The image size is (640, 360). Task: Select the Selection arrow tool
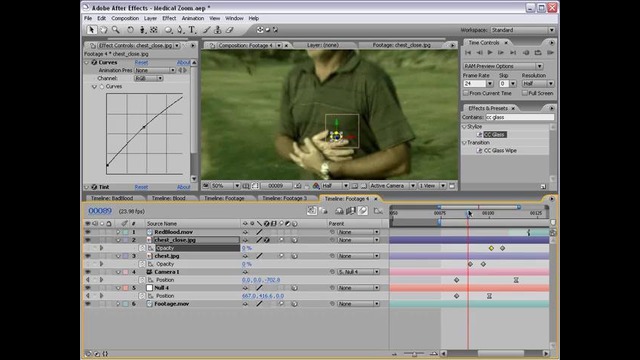(x=91, y=30)
